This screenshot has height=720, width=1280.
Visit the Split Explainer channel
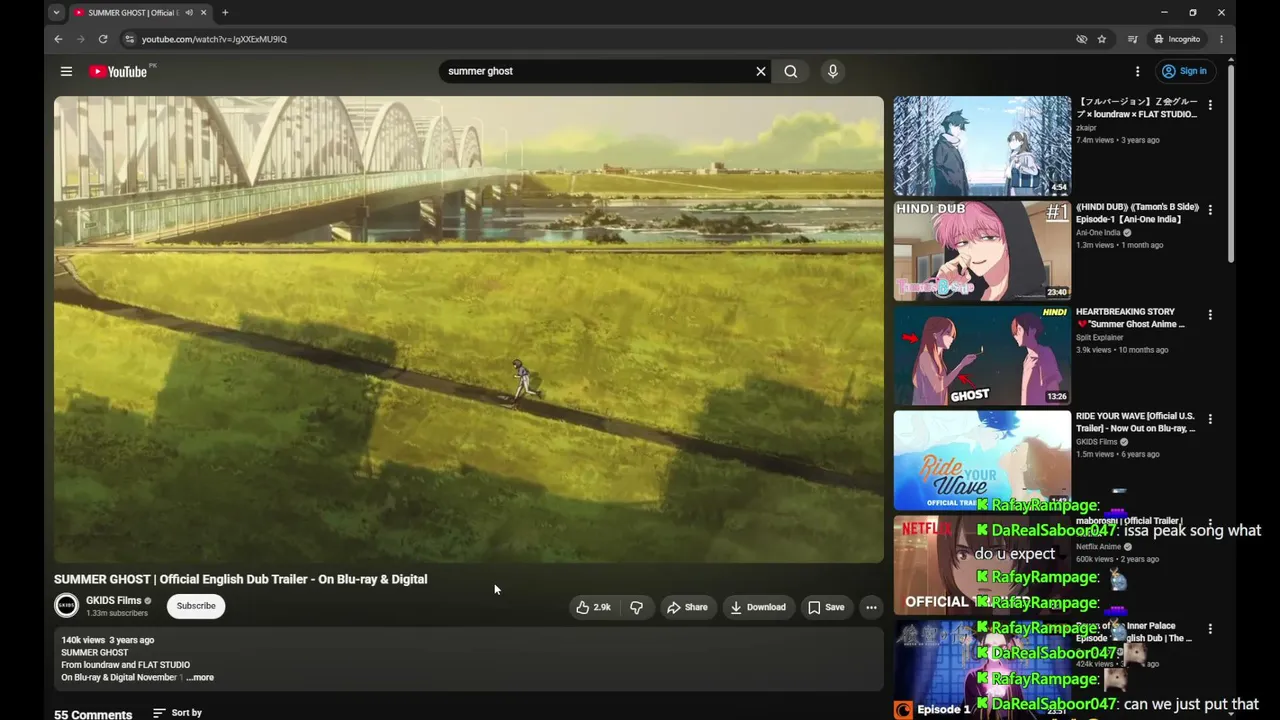tap(1100, 338)
